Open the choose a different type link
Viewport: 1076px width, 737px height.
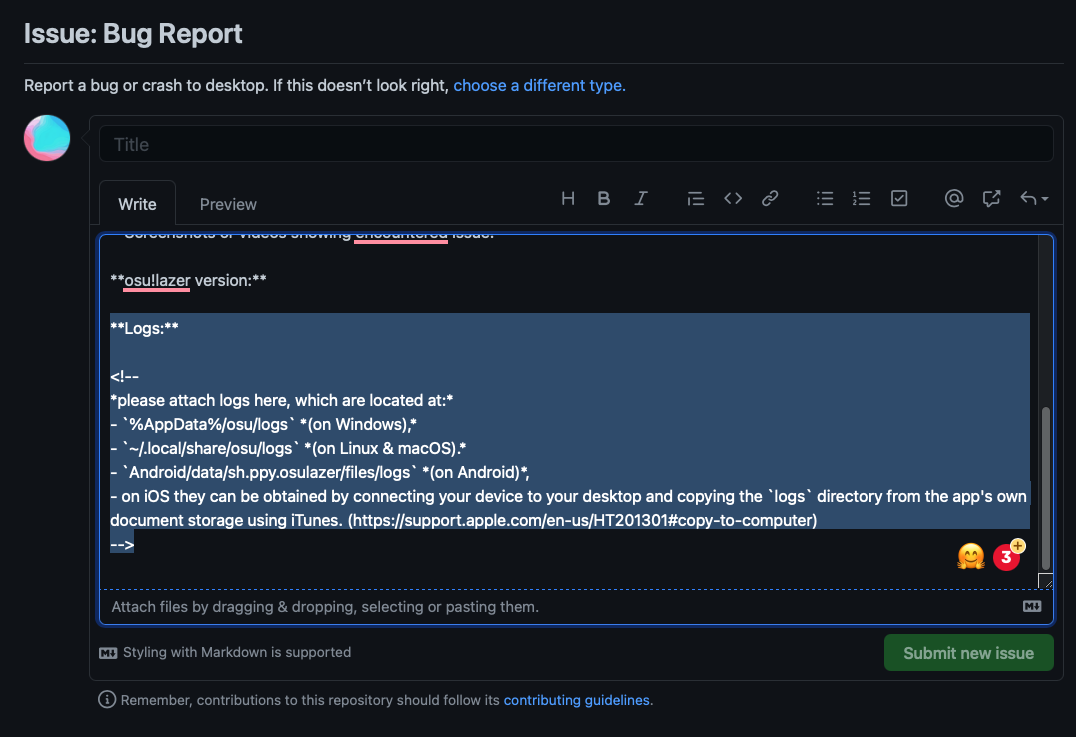point(539,86)
